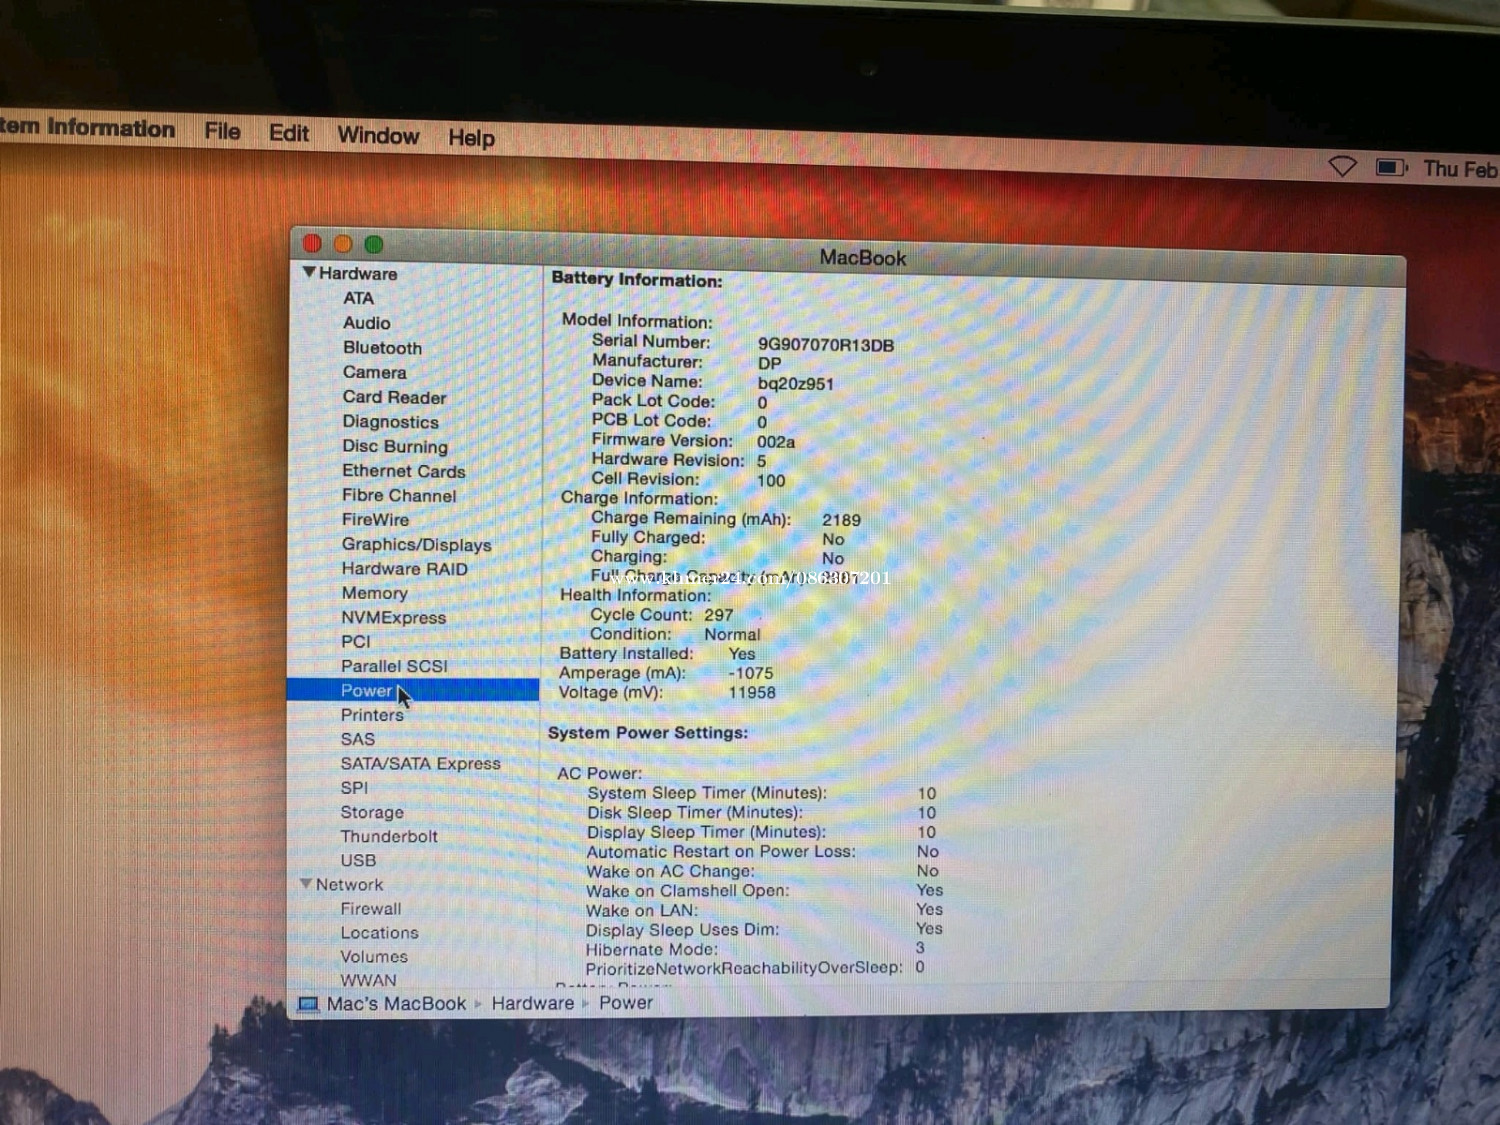Click Mac's MacBook in the path bar

pyautogui.click(x=396, y=1003)
